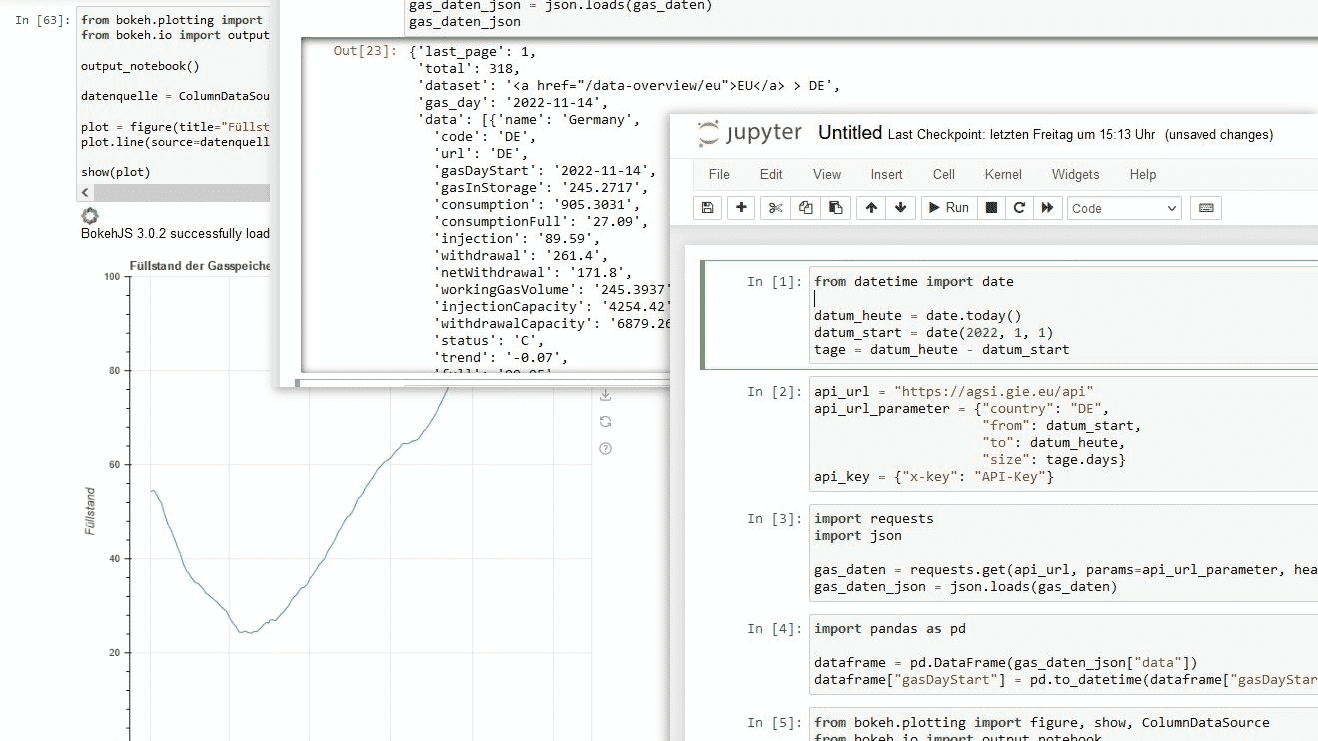
Task: Click the Out[23]: output prompt
Action: (364, 51)
